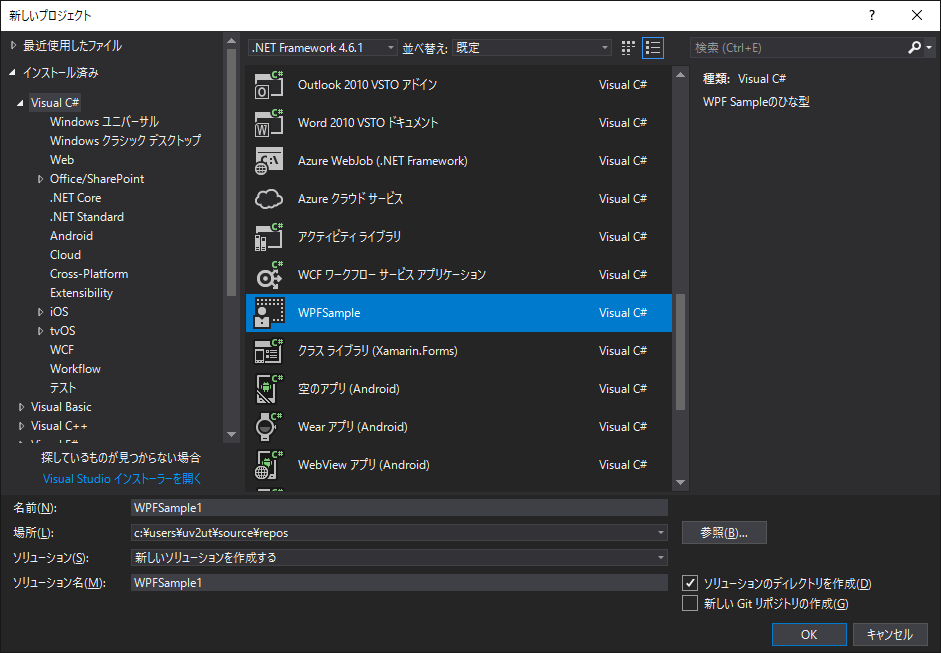Click the search magnifier icon

point(915,47)
